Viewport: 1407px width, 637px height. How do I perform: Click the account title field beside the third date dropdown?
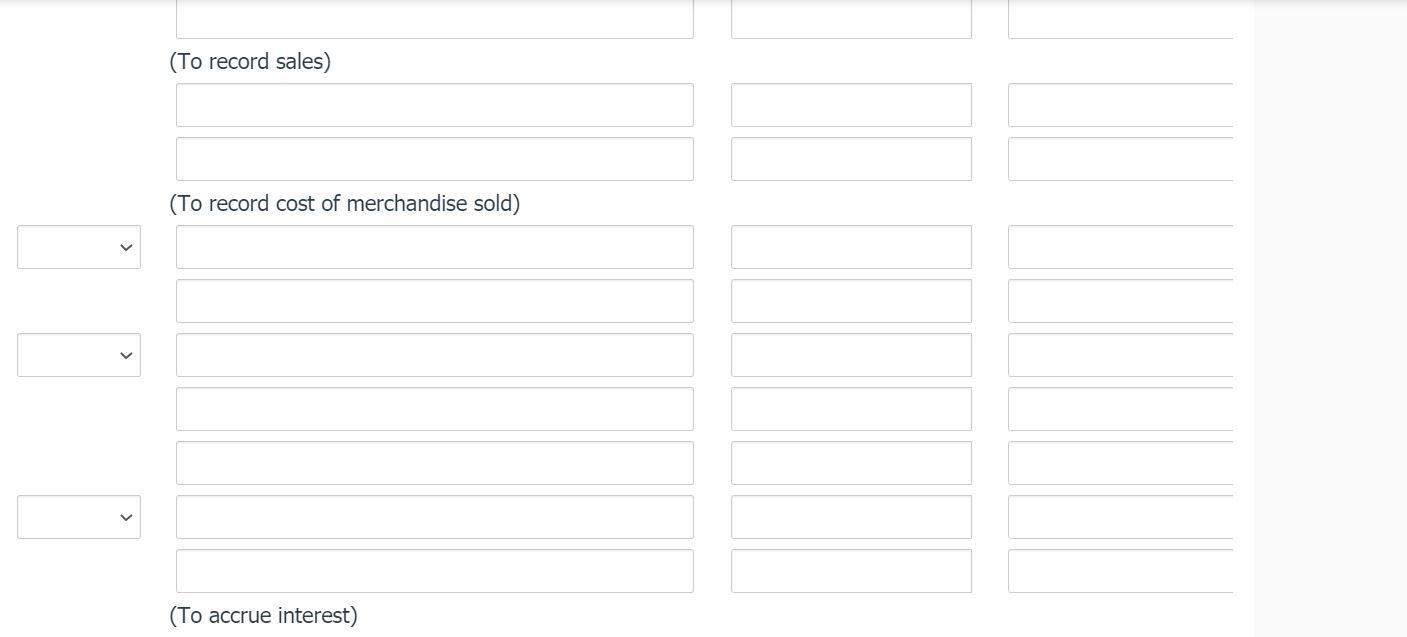(x=435, y=517)
